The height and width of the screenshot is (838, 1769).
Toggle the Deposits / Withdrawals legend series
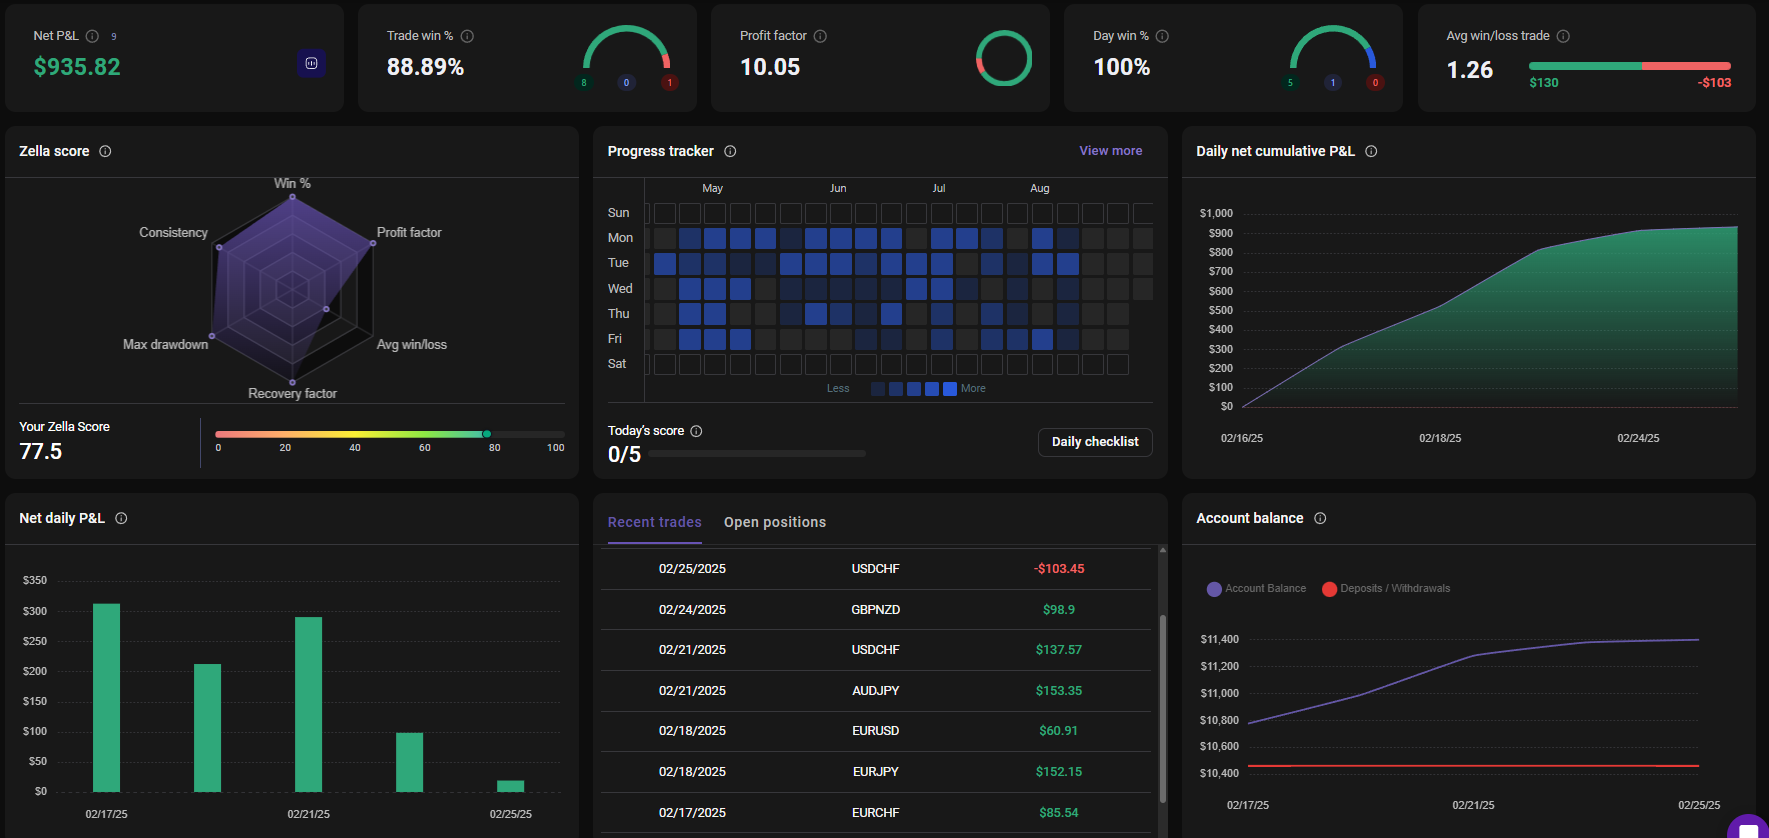[1386, 589]
